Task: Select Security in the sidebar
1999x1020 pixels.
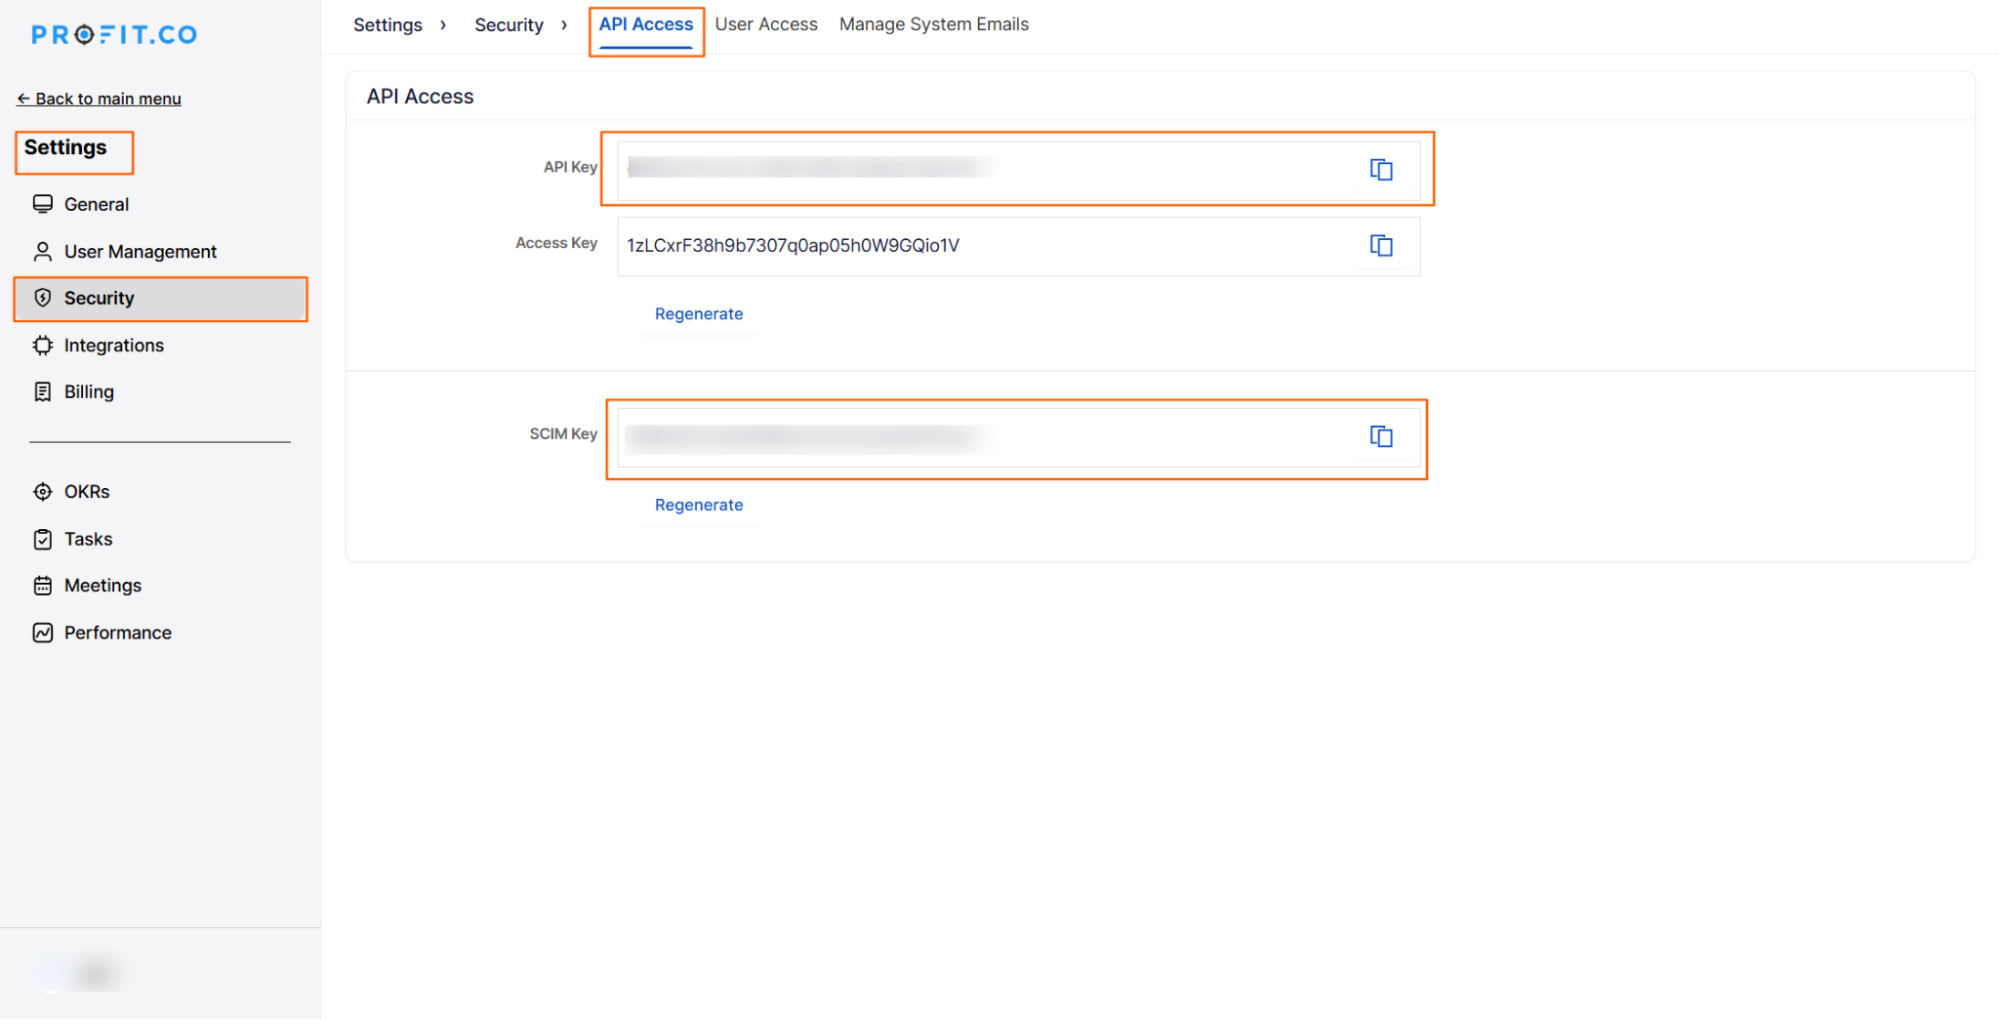Action: tap(160, 298)
